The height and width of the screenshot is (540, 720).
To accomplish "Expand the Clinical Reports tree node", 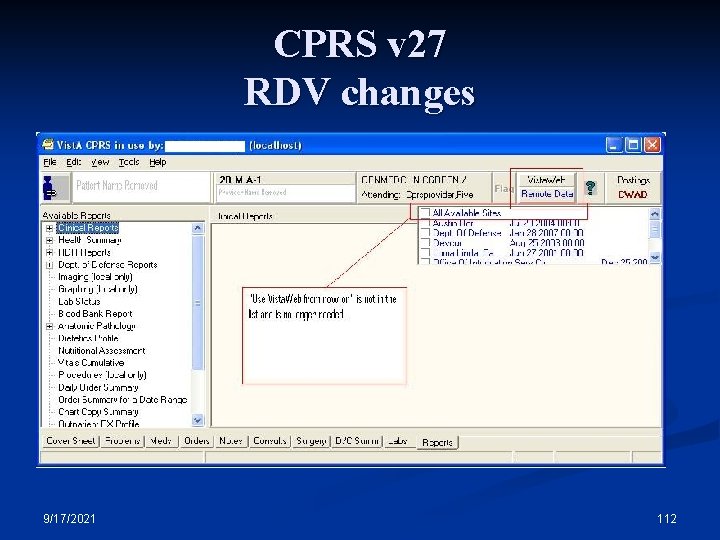I will click(x=50, y=228).
